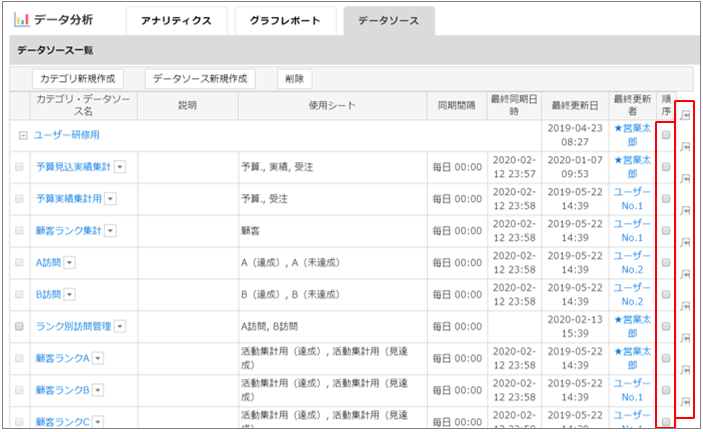
Task: Tick the left selection checkbox for 予算見込実績集計
Action: pyautogui.click(x=19, y=167)
